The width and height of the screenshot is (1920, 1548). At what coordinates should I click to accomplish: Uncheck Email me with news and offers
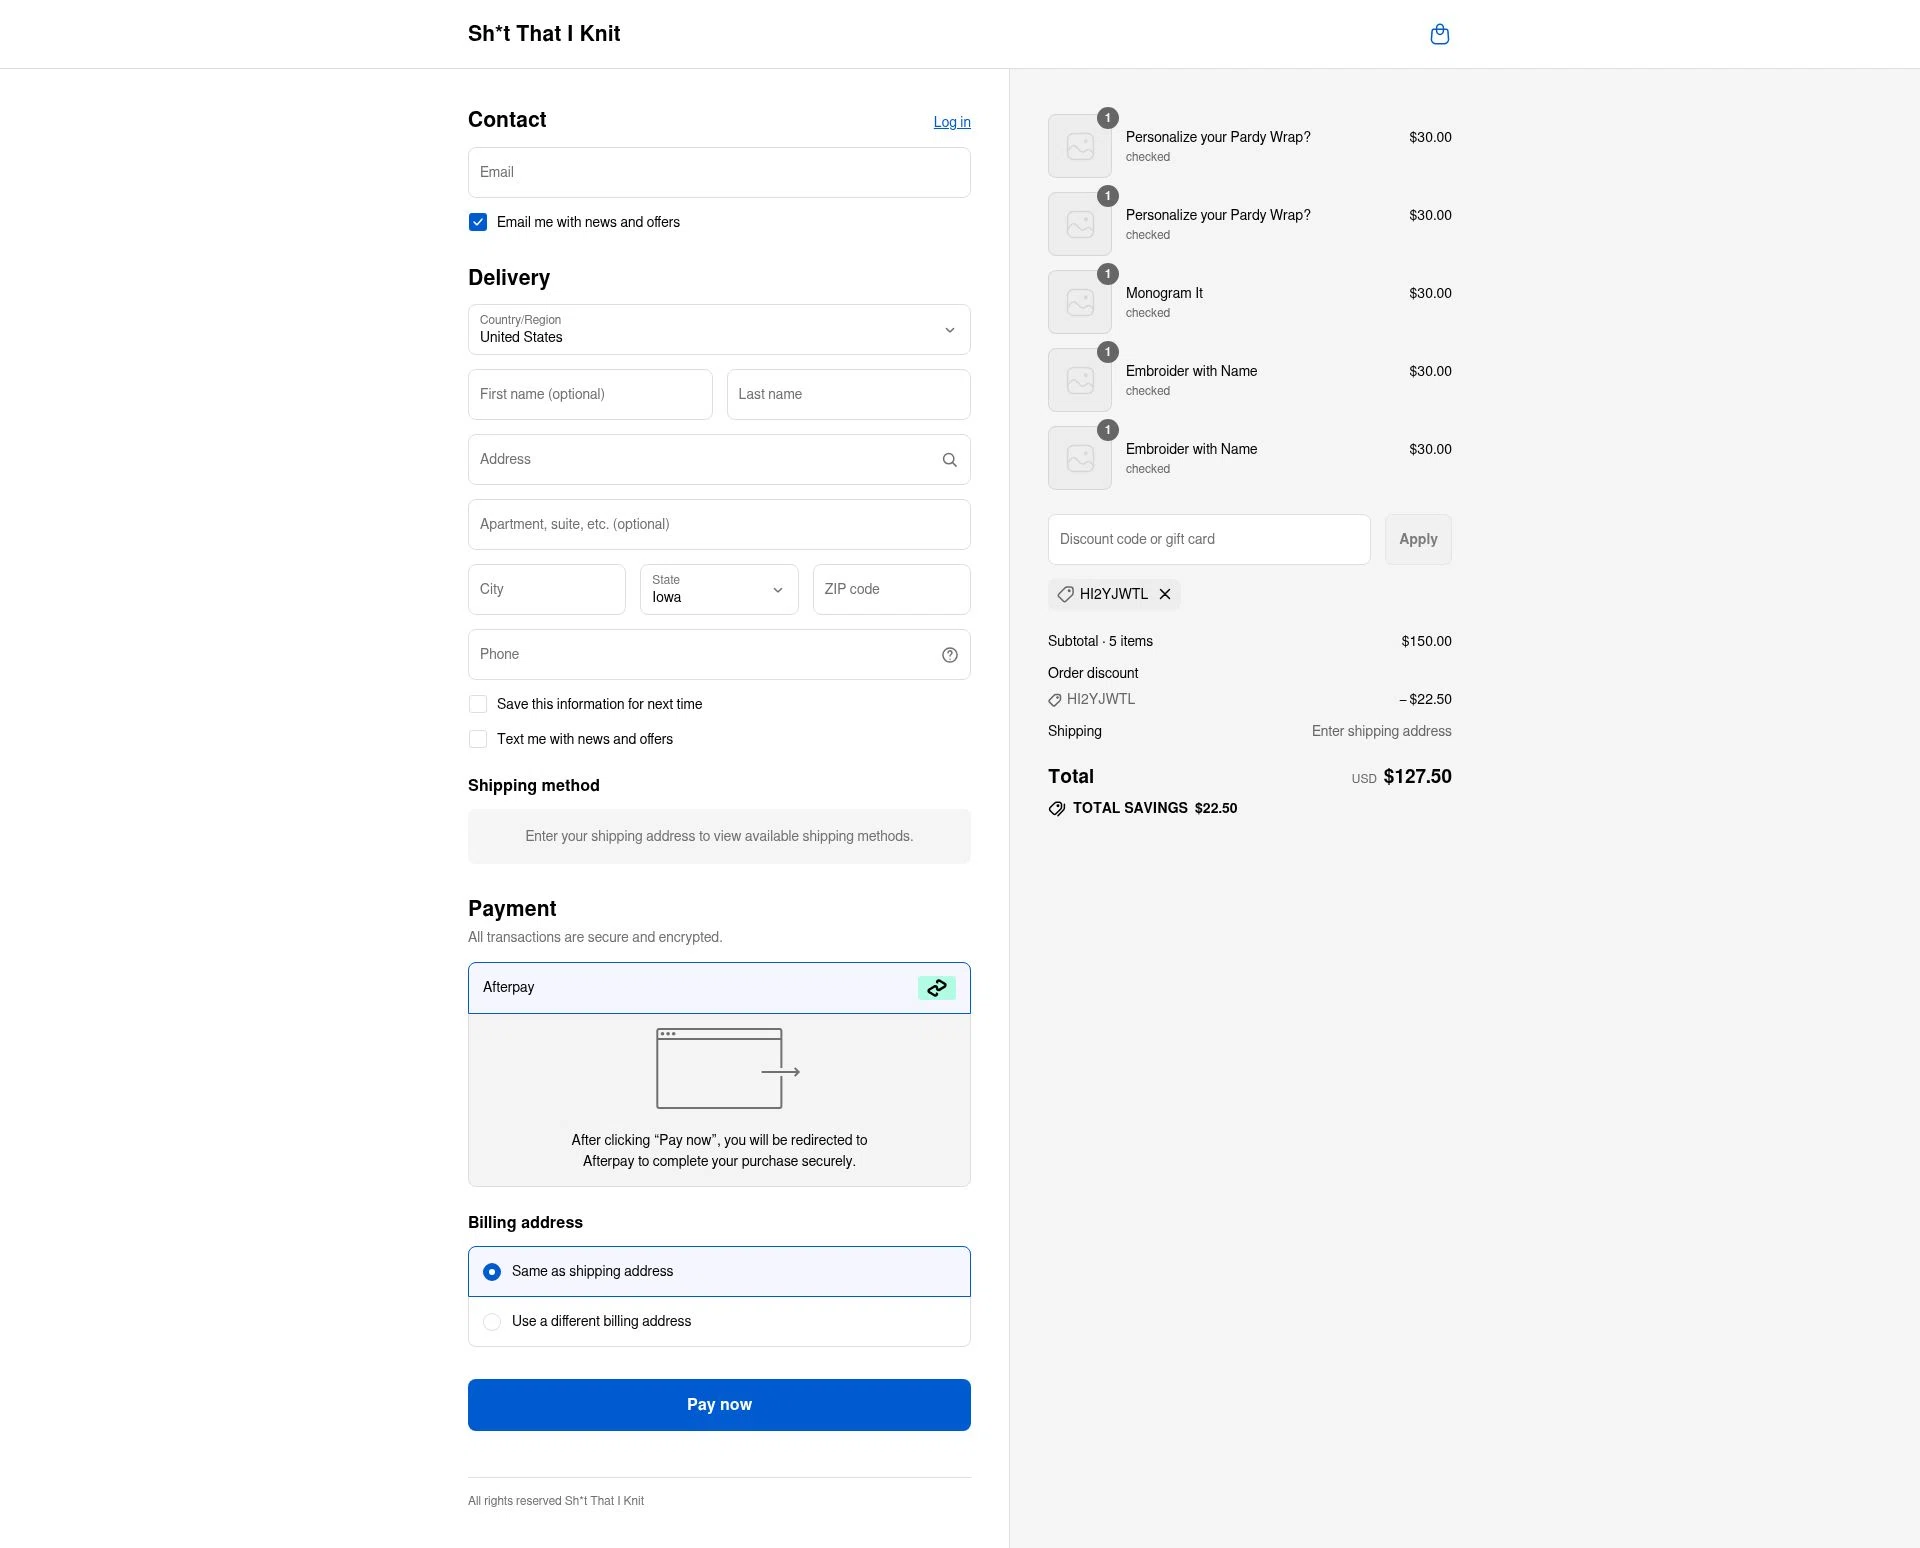(478, 222)
